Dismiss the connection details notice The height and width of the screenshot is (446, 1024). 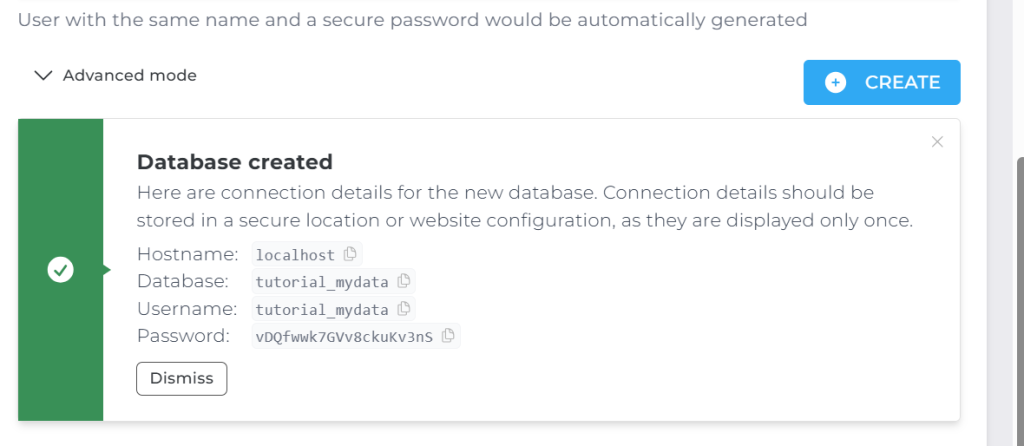182,379
